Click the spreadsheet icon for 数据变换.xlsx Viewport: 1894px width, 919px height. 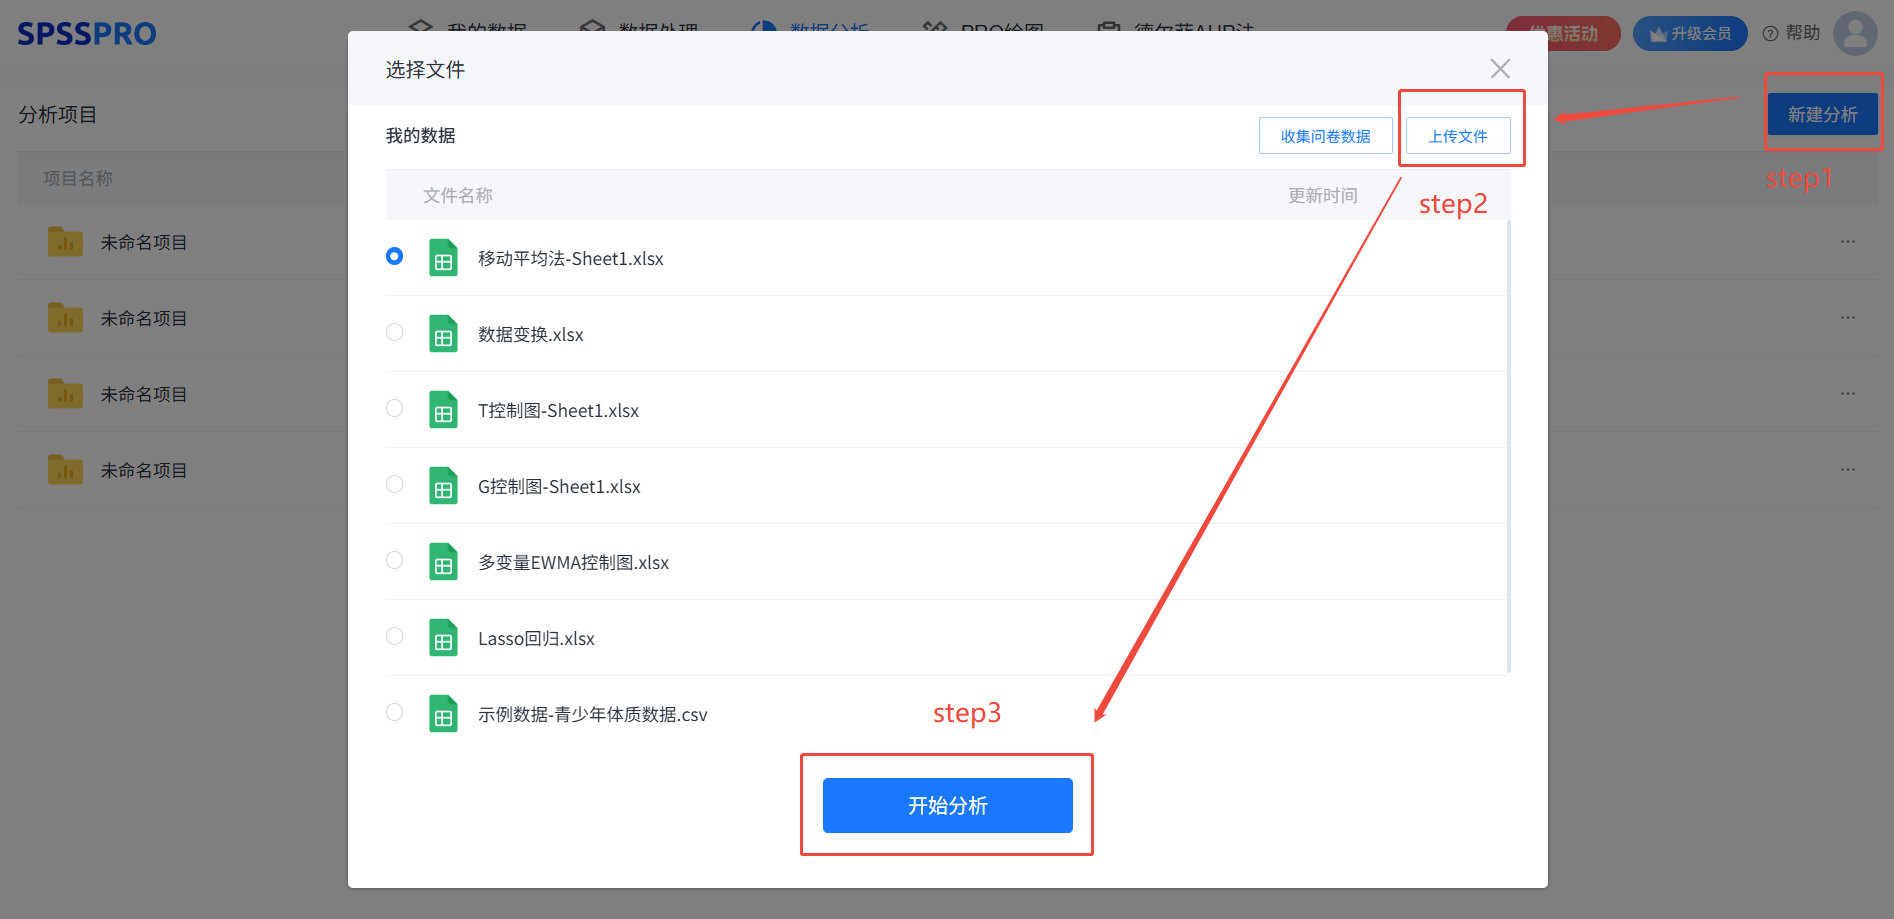pyautogui.click(x=443, y=334)
